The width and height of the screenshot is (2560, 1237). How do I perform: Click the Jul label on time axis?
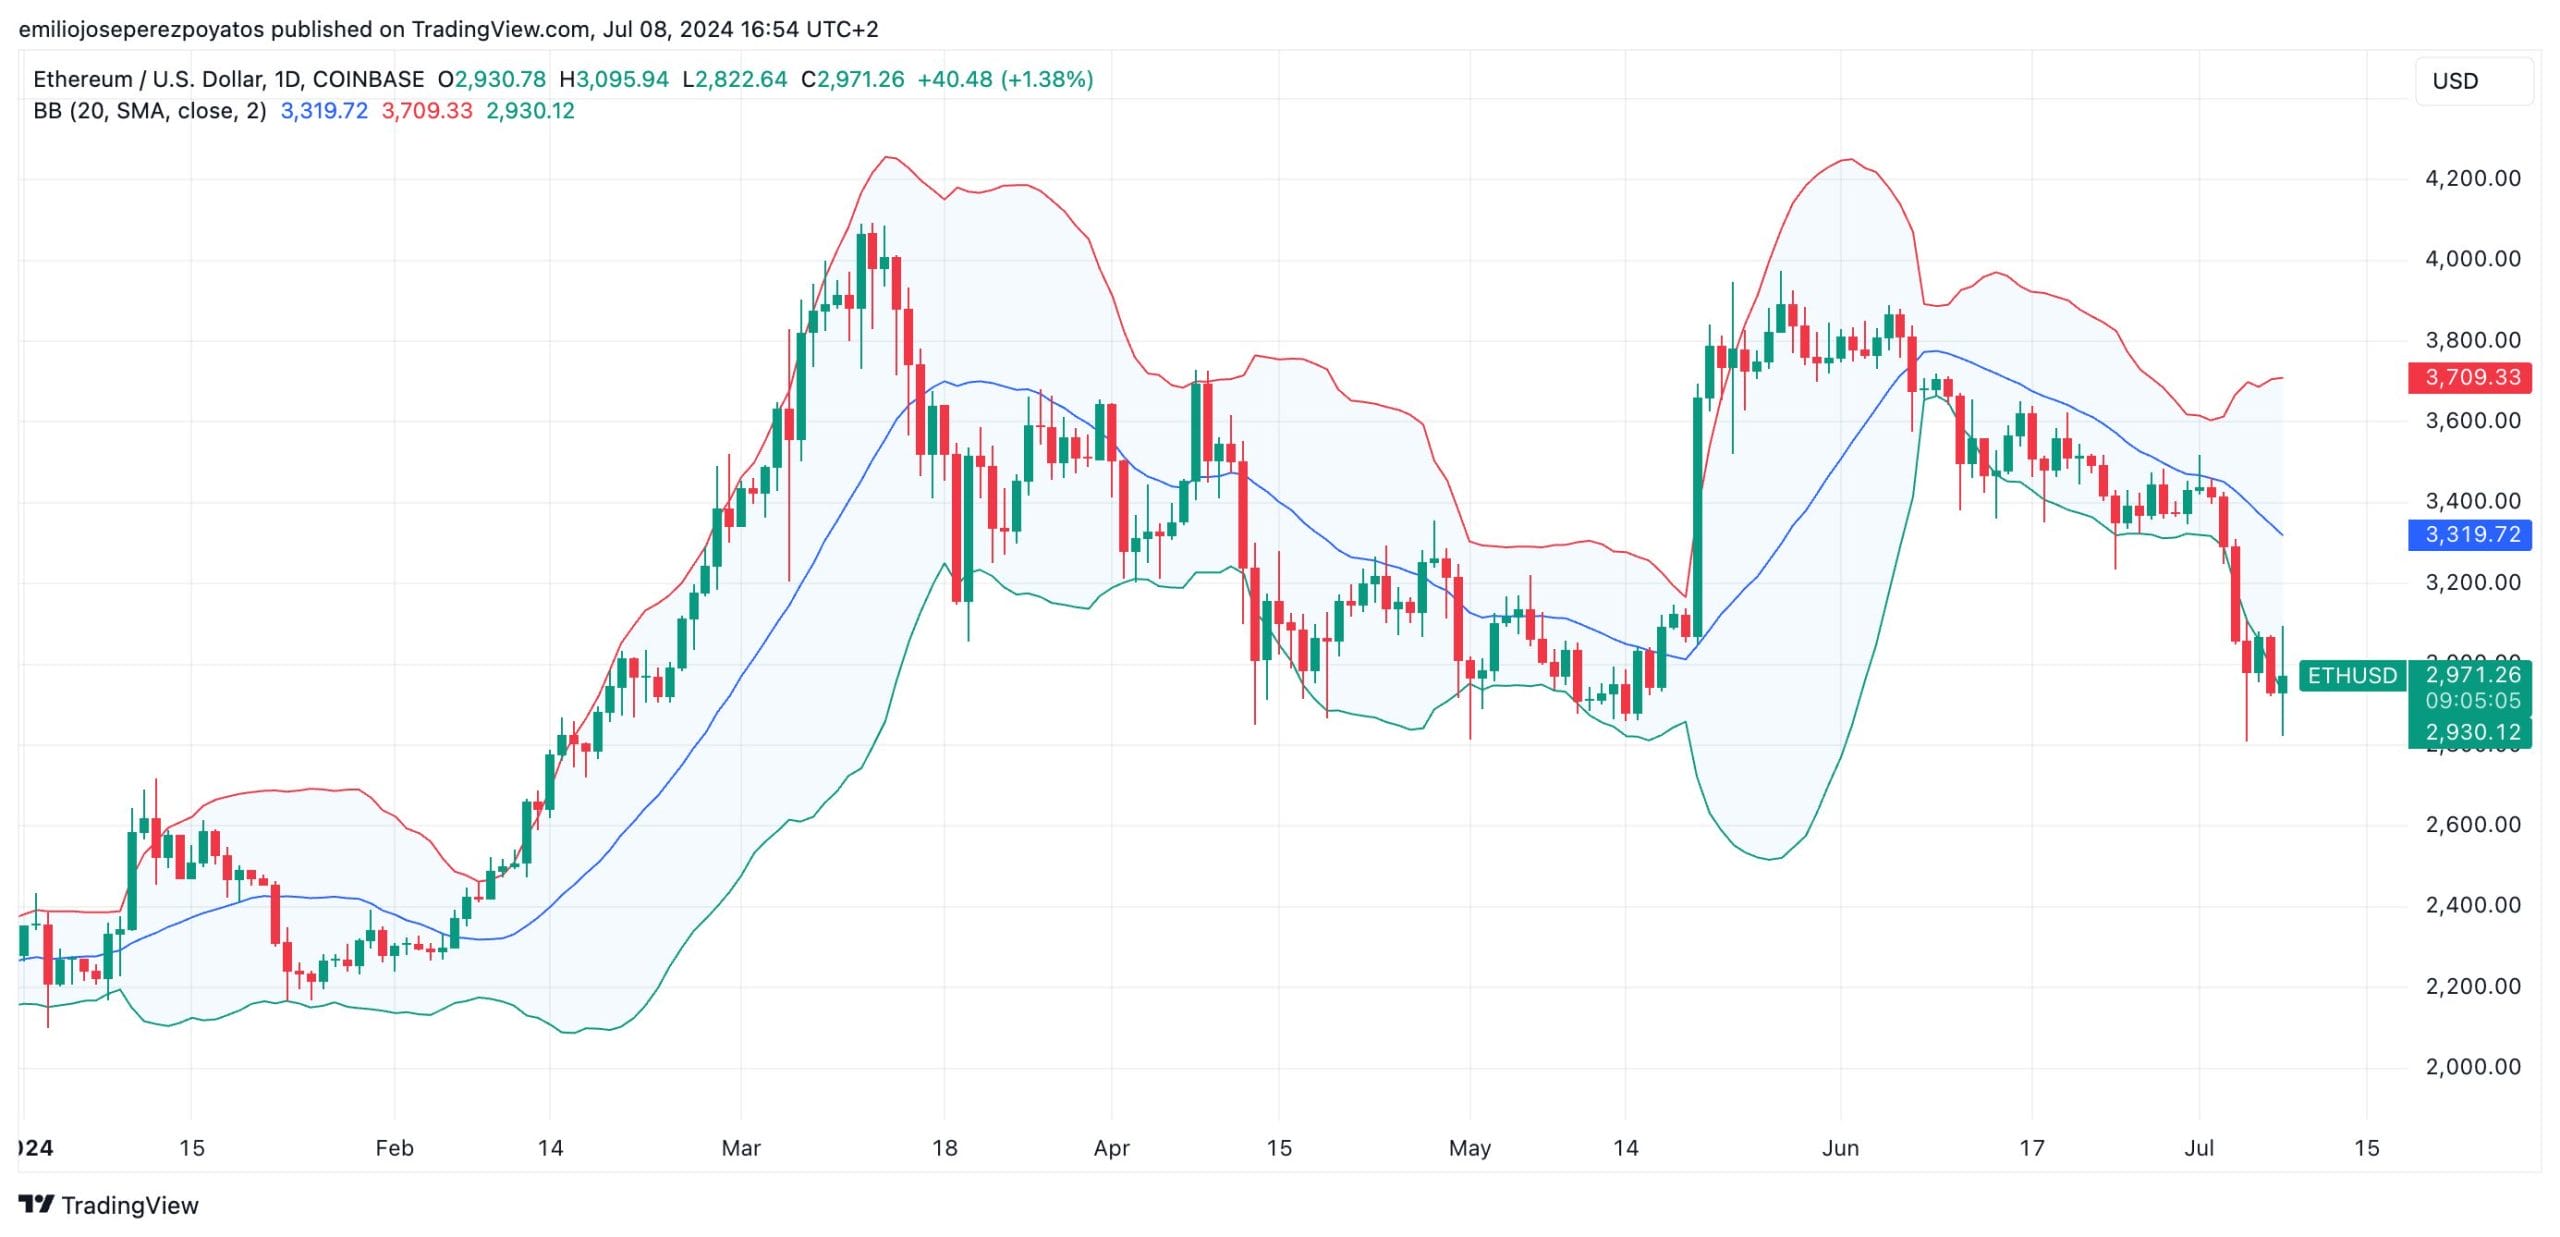[2198, 1148]
